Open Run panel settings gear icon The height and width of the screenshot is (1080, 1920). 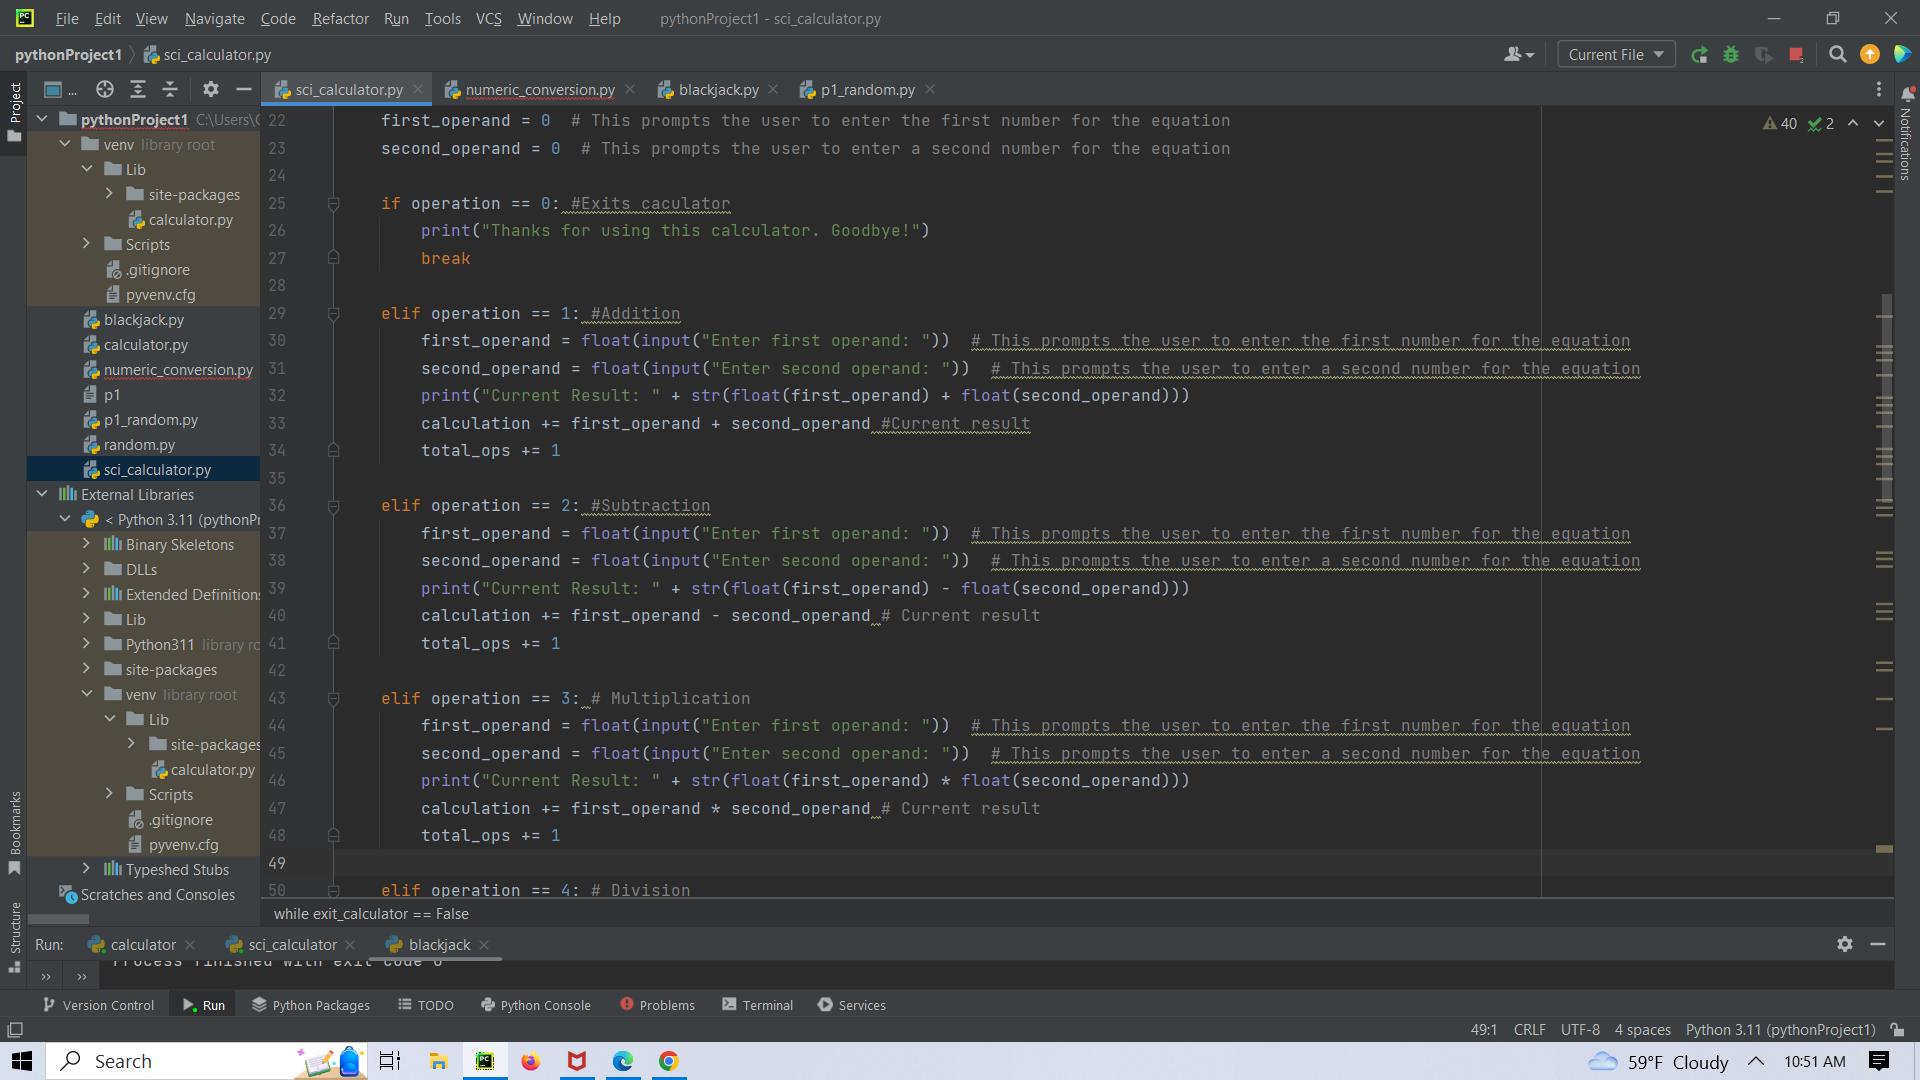[x=1845, y=944]
